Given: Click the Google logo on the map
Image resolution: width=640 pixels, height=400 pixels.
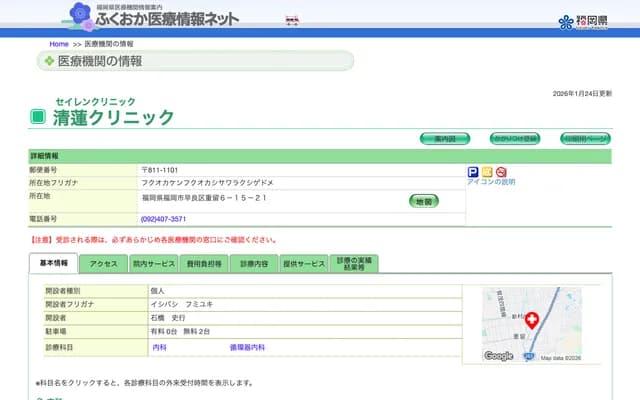Looking at the screenshot, I should tap(498, 356).
